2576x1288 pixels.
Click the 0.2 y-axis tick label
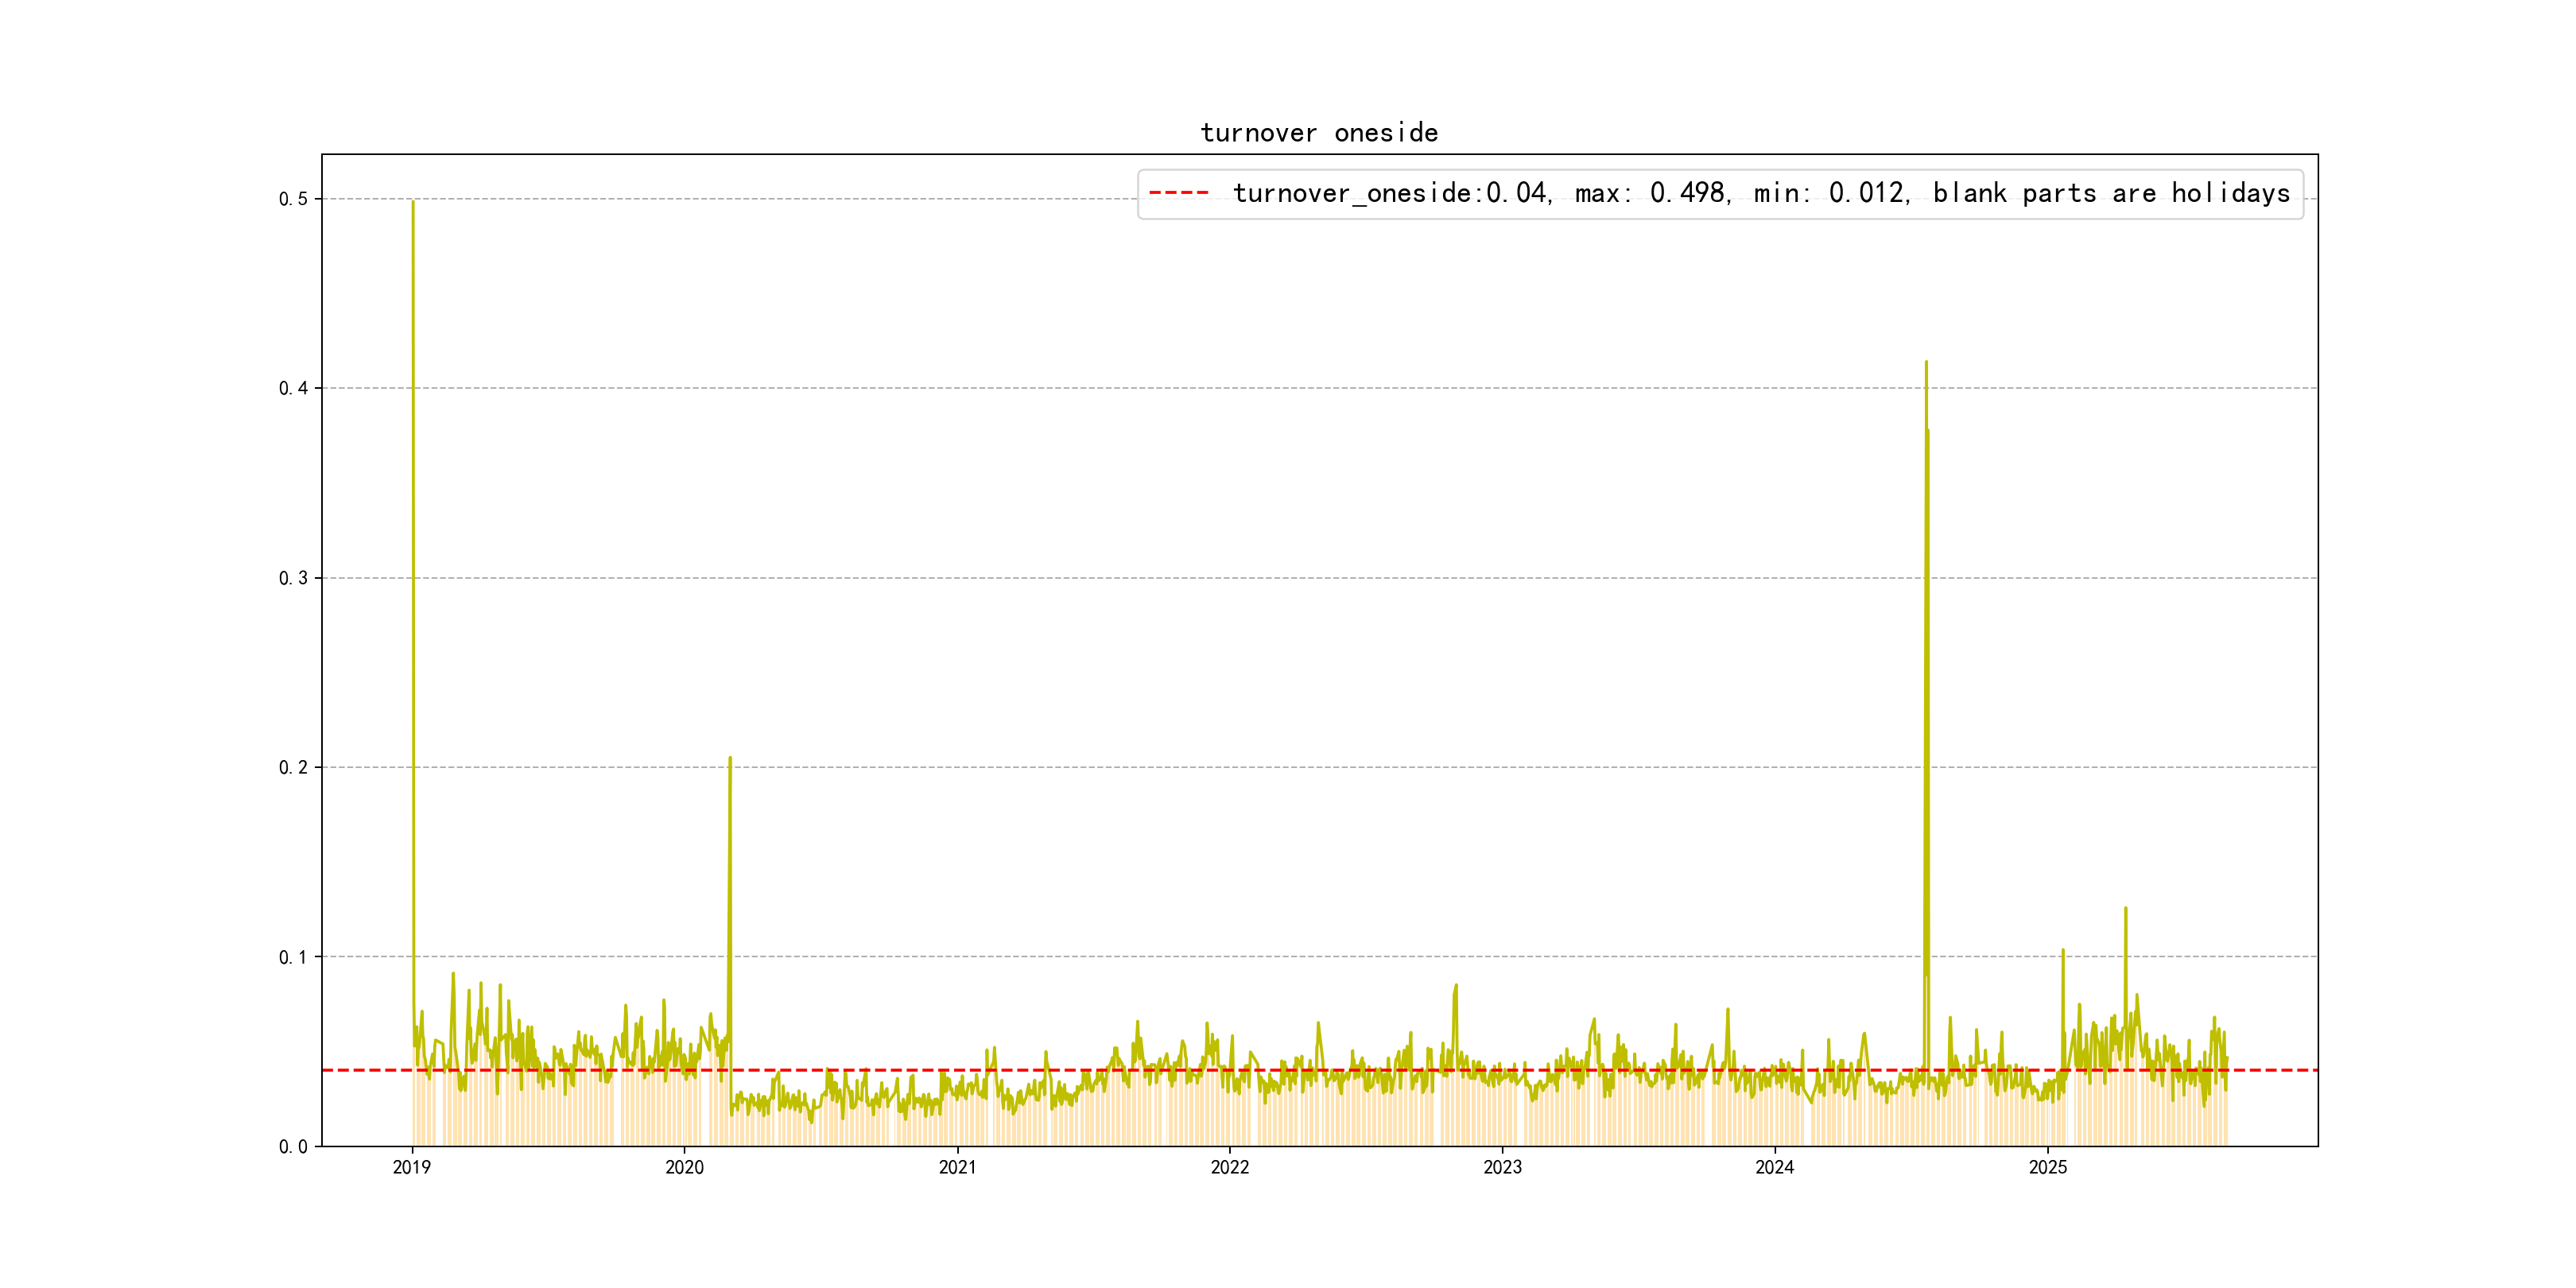pyautogui.click(x=293, y=767)
